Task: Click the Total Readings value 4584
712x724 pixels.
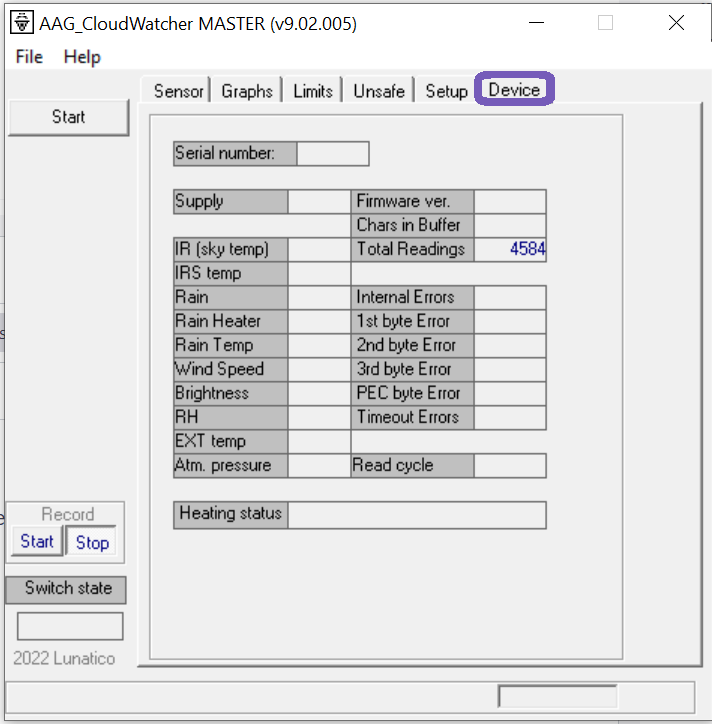Action: [510, 250]
